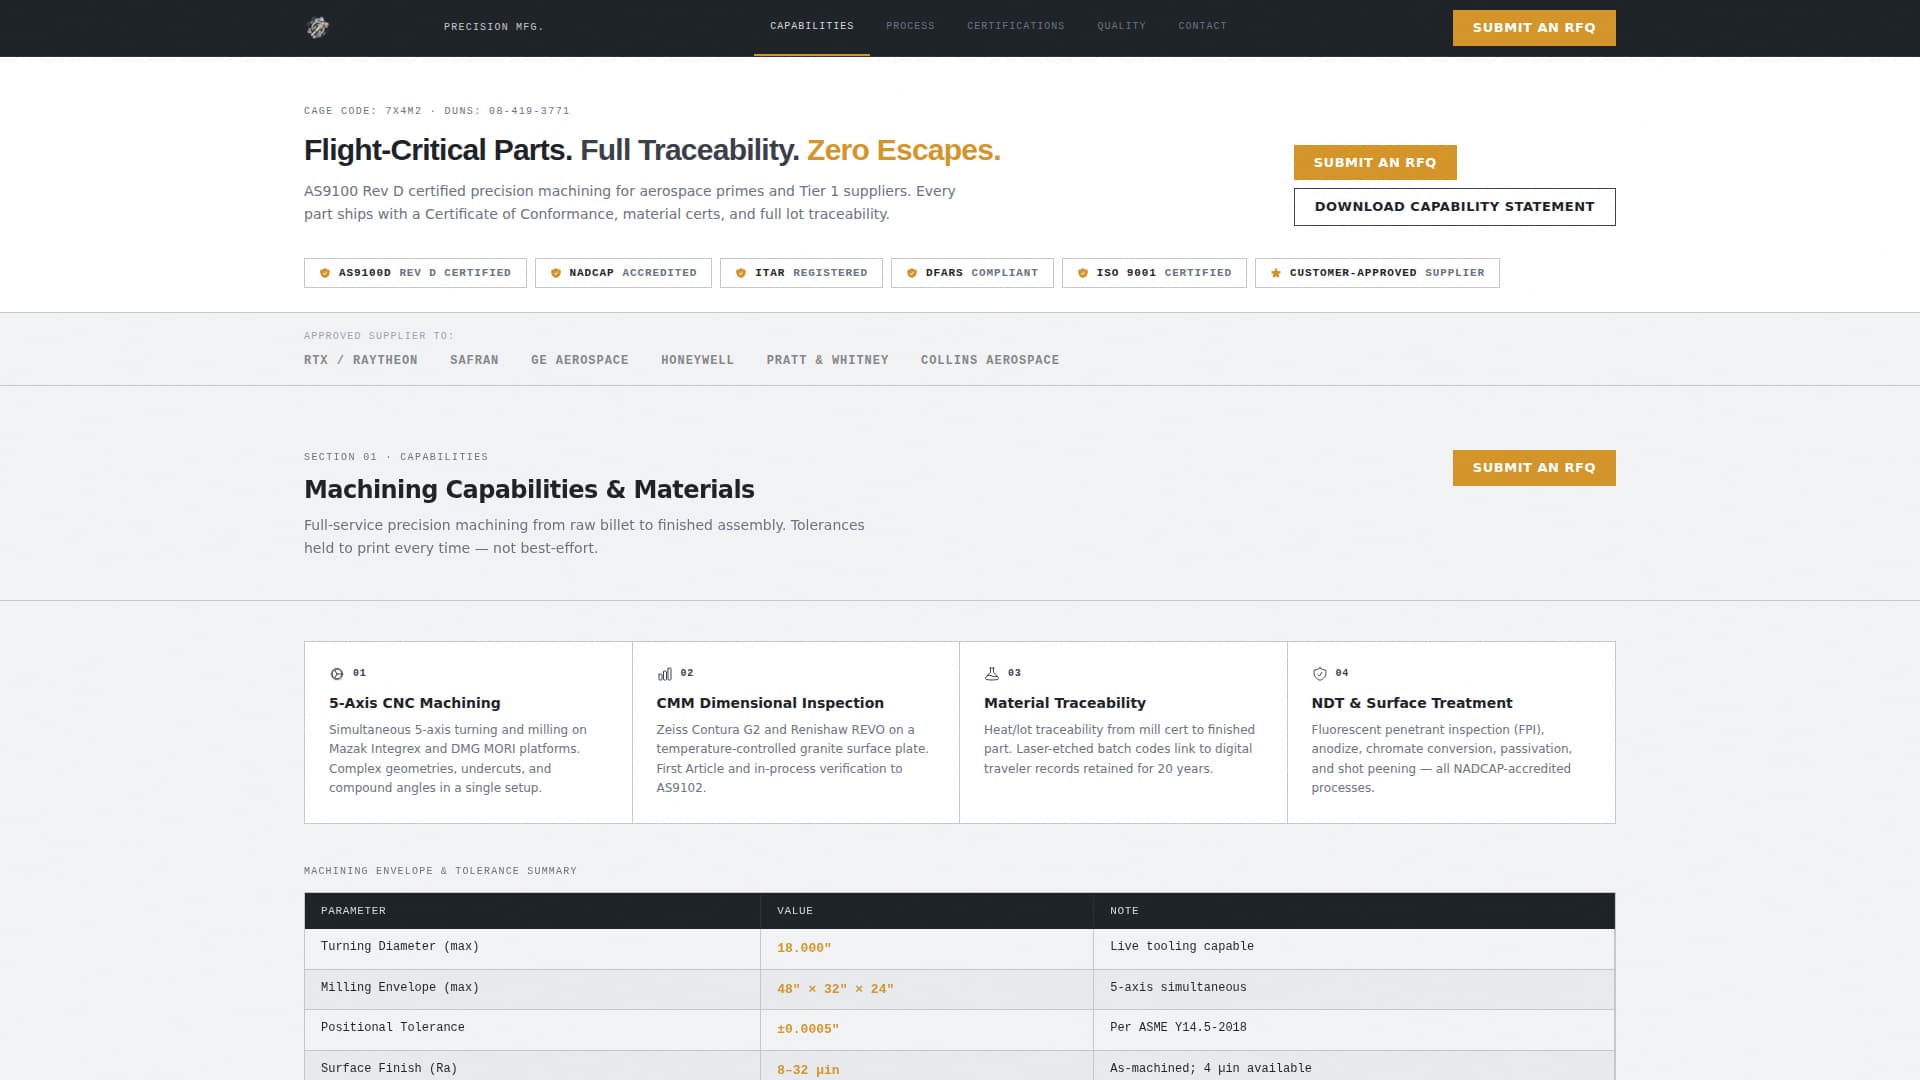Click Download Capability Statement
The width and height of the screenshot is (1920, 1080).
coord(1454,207)
